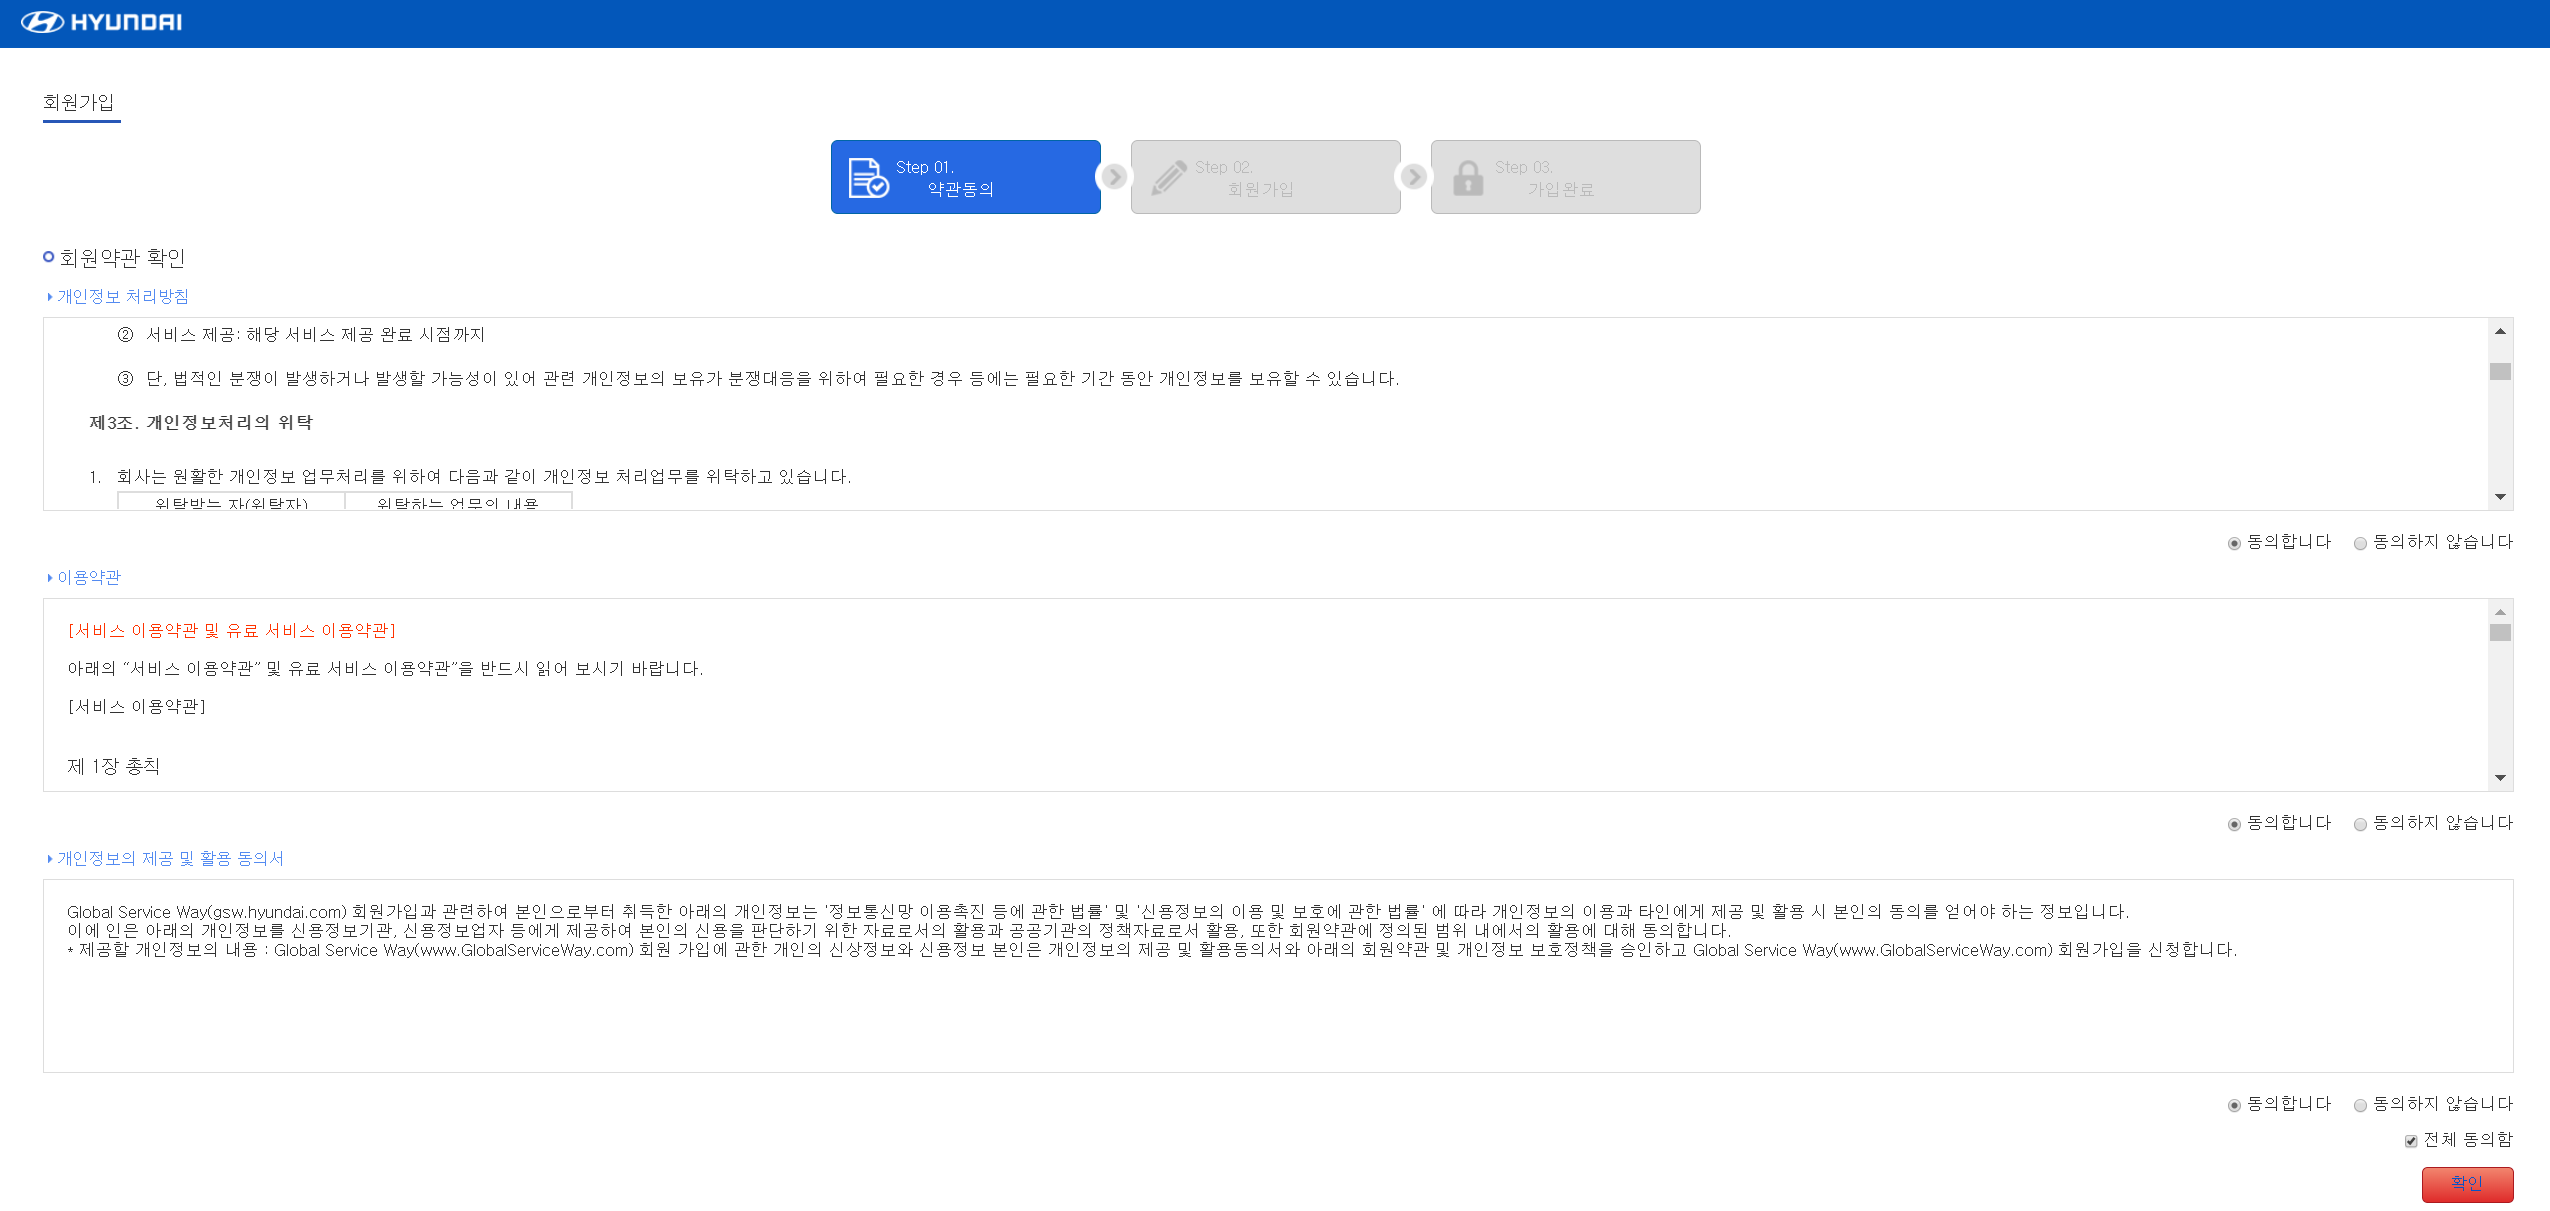Viewport: 2550px width, 1211px height.
Task: Click the Hyundai logo in header
Action: coord(101,22)
